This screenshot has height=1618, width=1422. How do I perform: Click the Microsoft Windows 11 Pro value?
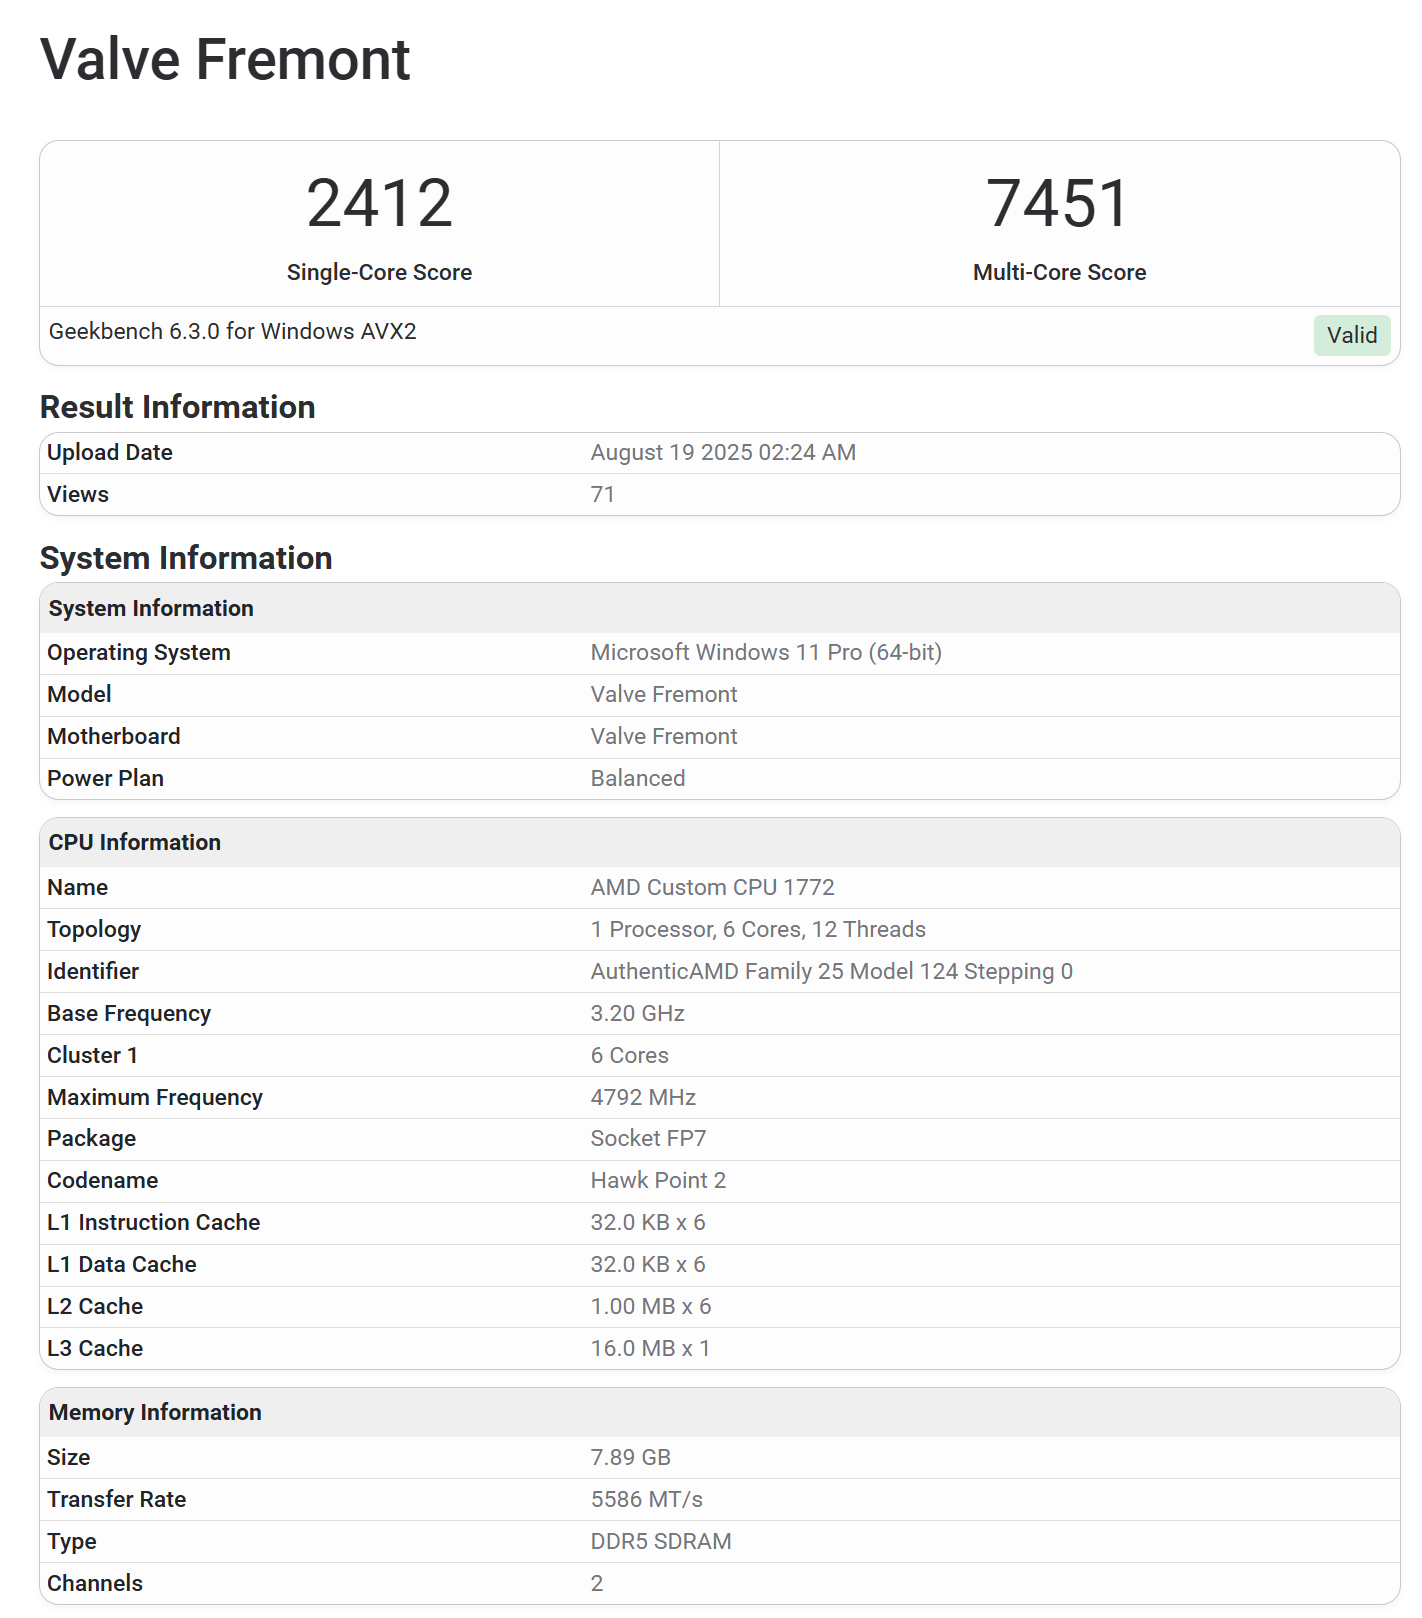(765, 652)
